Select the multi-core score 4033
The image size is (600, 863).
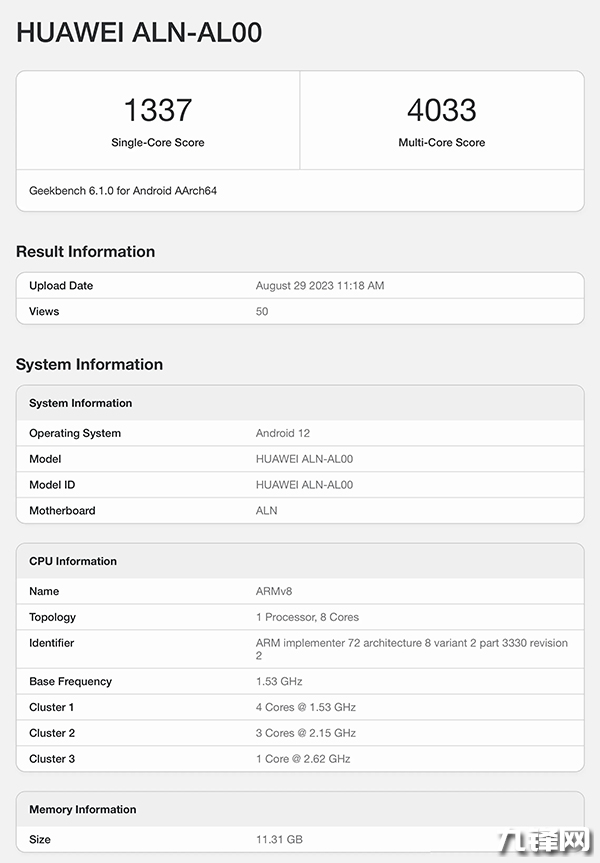[x=442, y=109]
